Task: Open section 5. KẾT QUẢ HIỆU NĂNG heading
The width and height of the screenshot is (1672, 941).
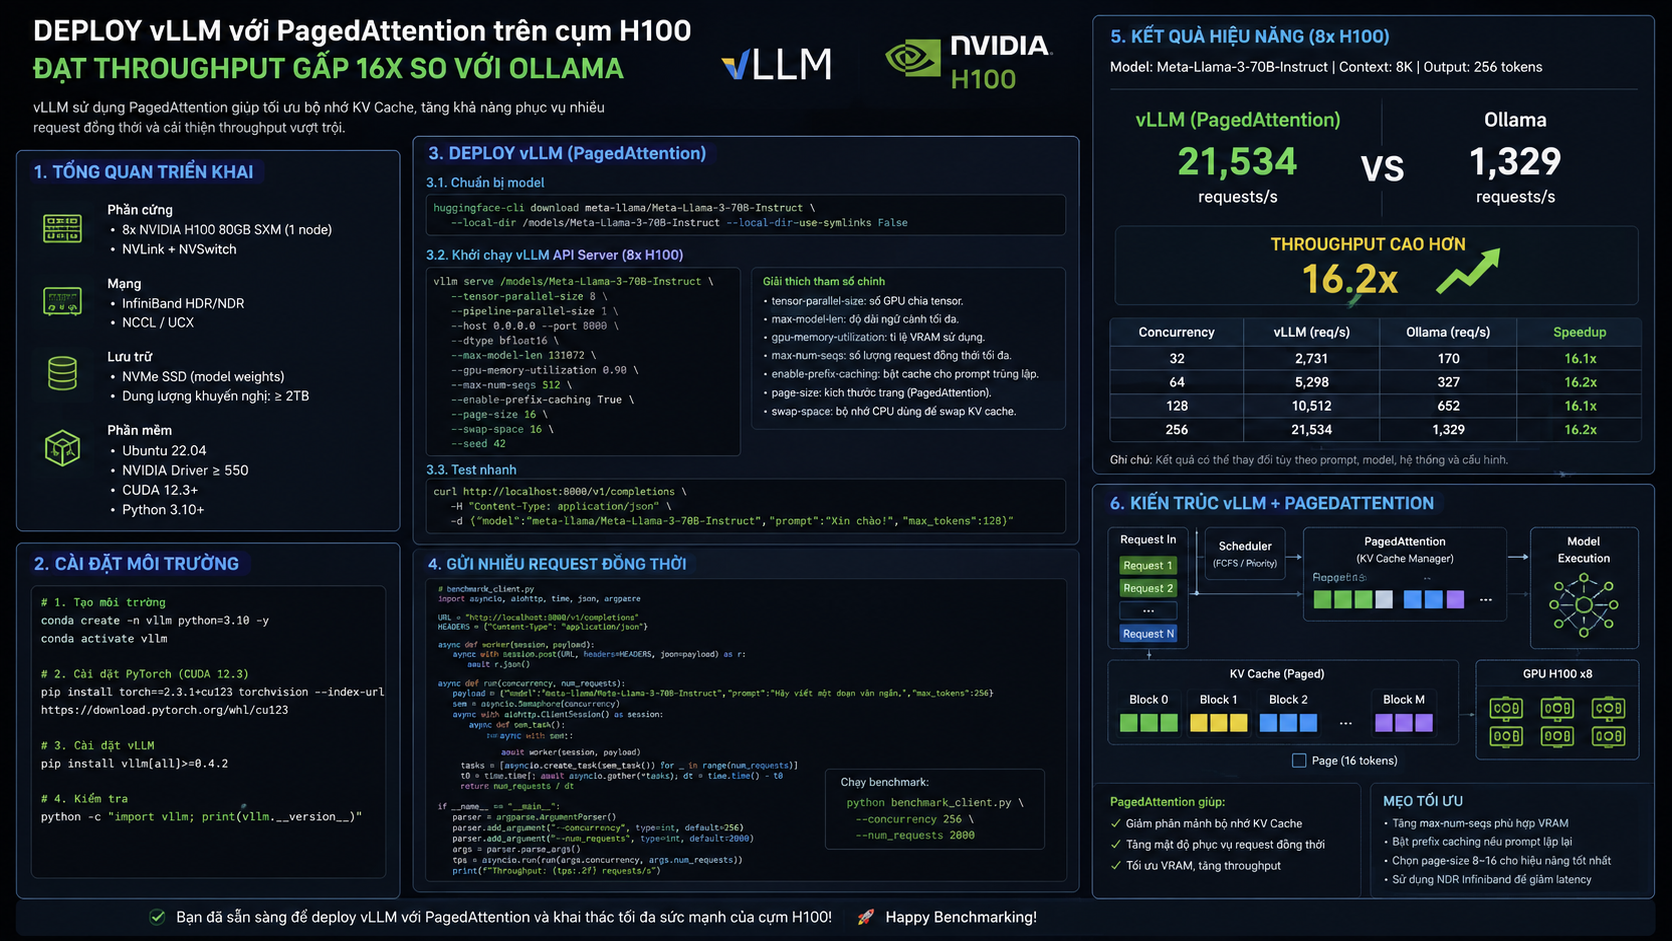Action: click(1249, 36)
